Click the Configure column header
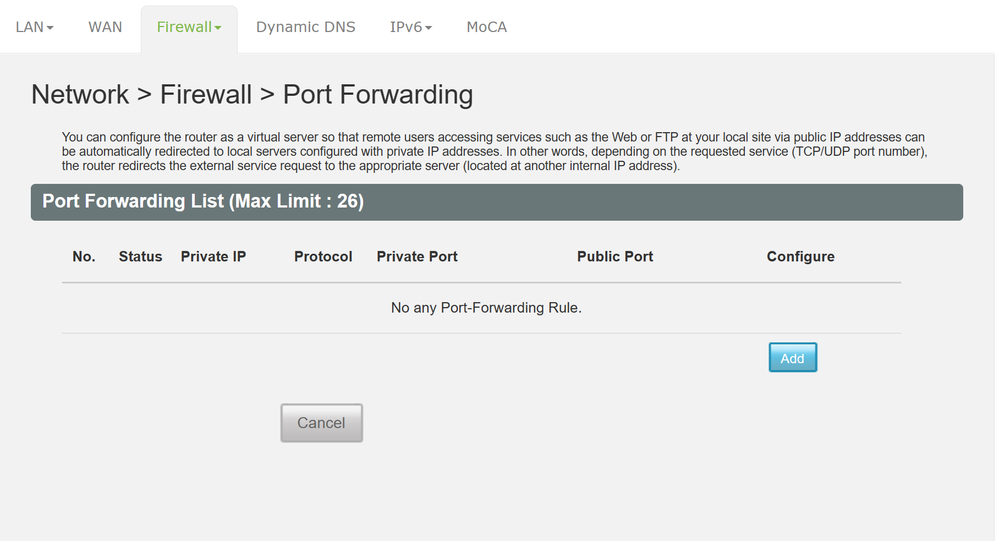Image resolution: width=999 pixels, height=541 pixels. click(800, 257)
